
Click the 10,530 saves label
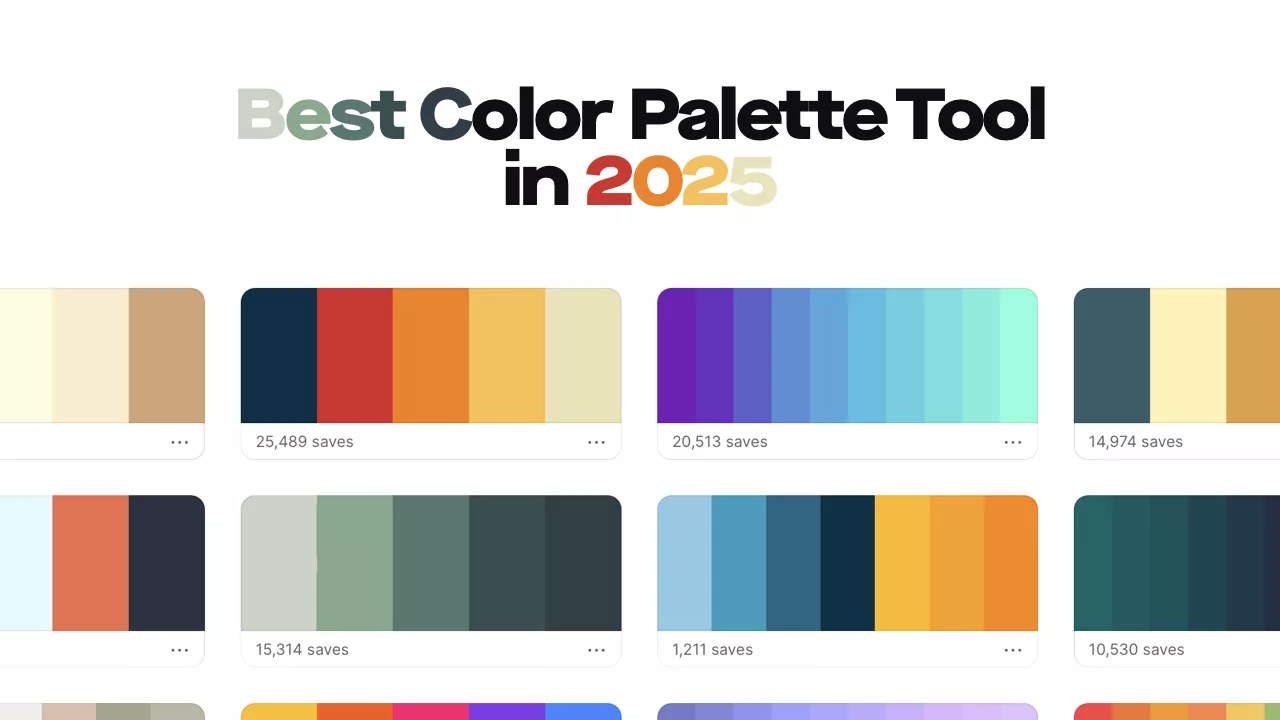[1136, 650]
